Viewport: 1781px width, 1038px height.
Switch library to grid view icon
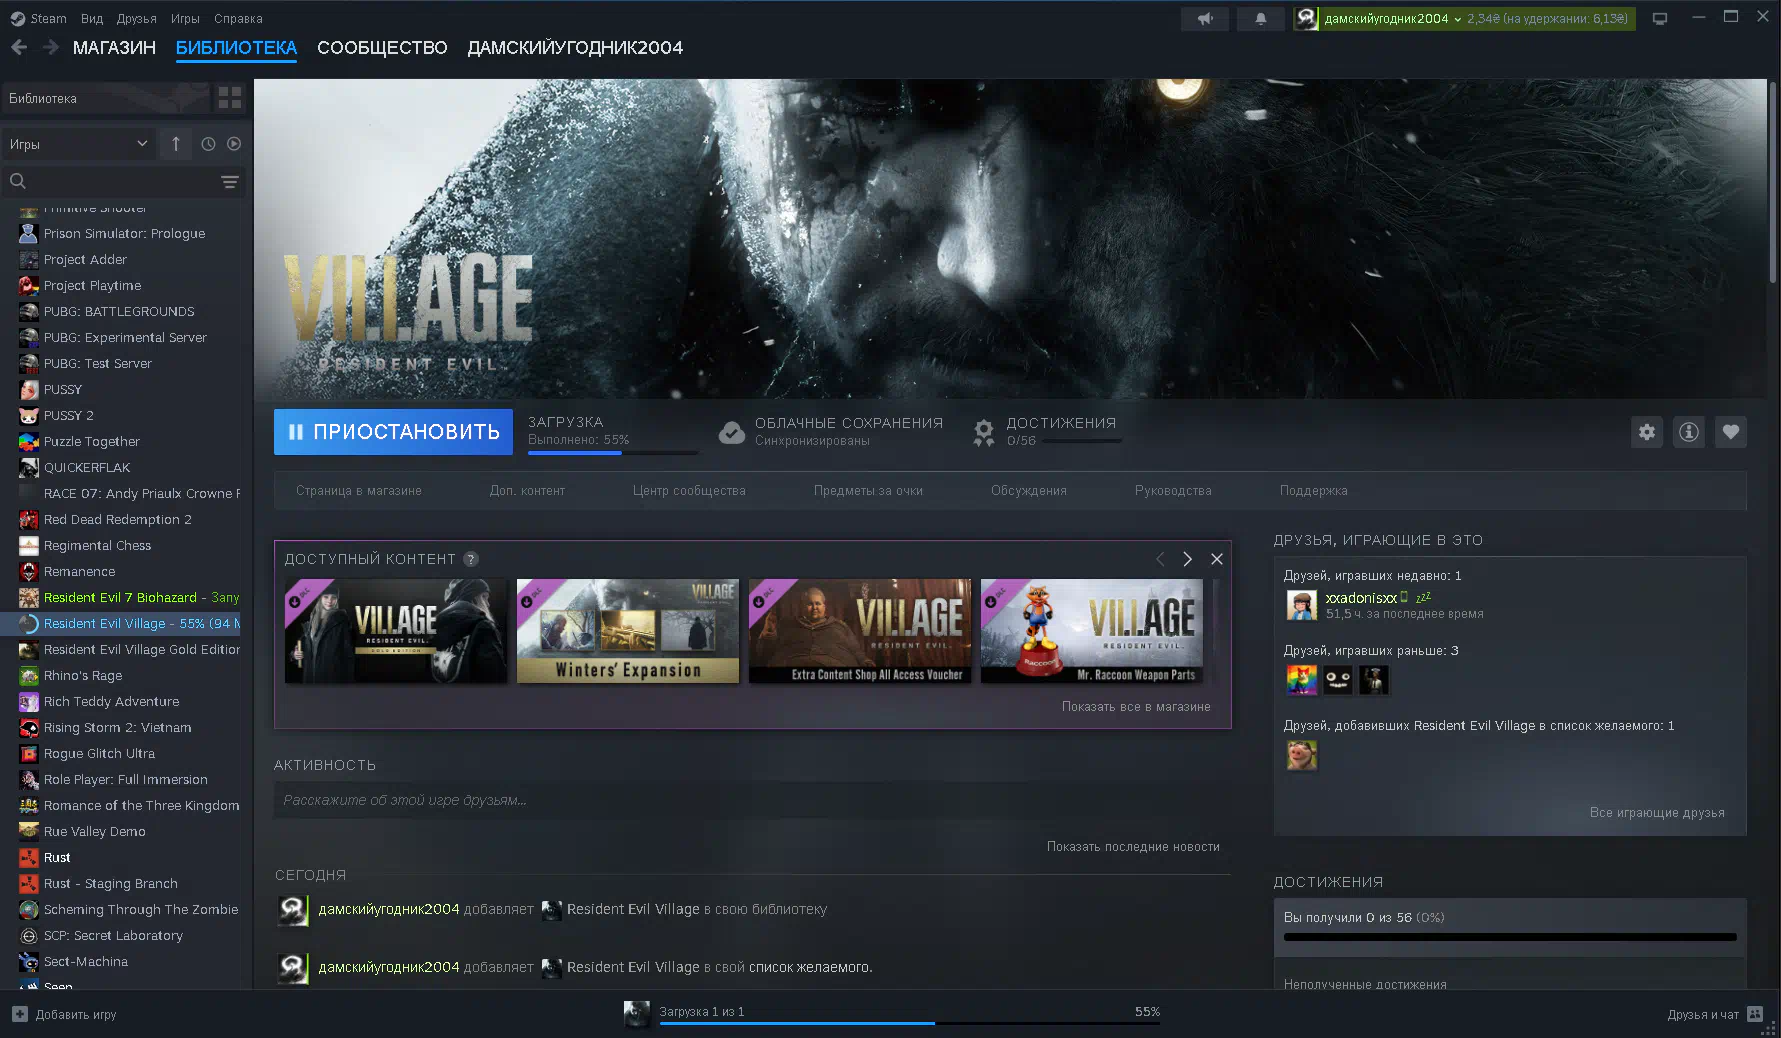(x=230, y=98)
